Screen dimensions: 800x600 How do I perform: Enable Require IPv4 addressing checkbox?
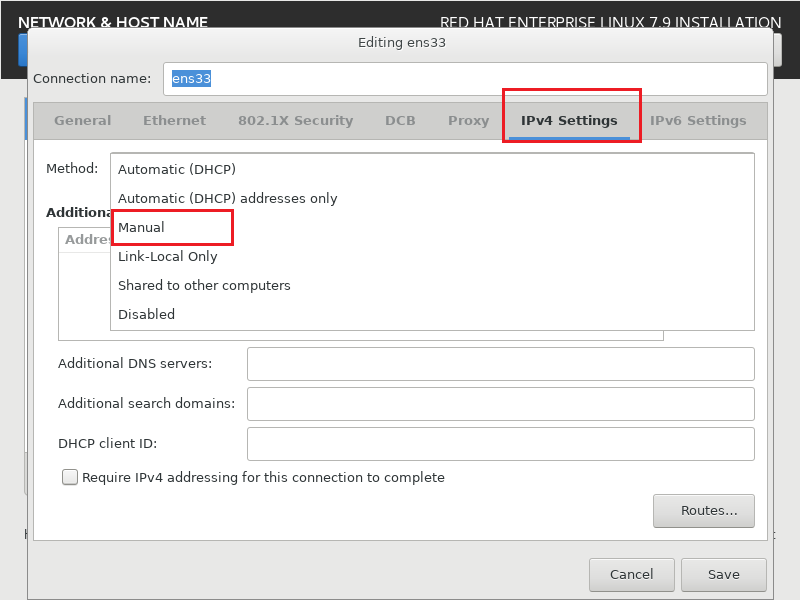(x=70, y=477)
